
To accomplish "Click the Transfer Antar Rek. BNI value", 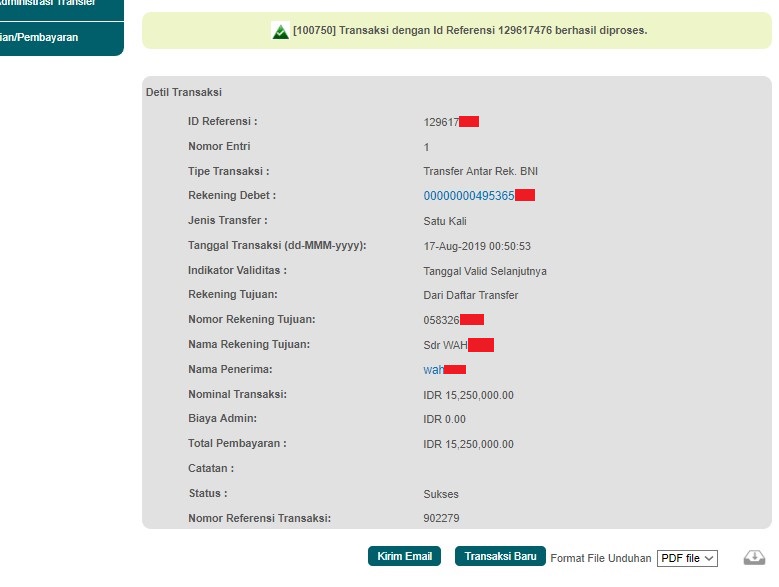I will click(480, 171).
